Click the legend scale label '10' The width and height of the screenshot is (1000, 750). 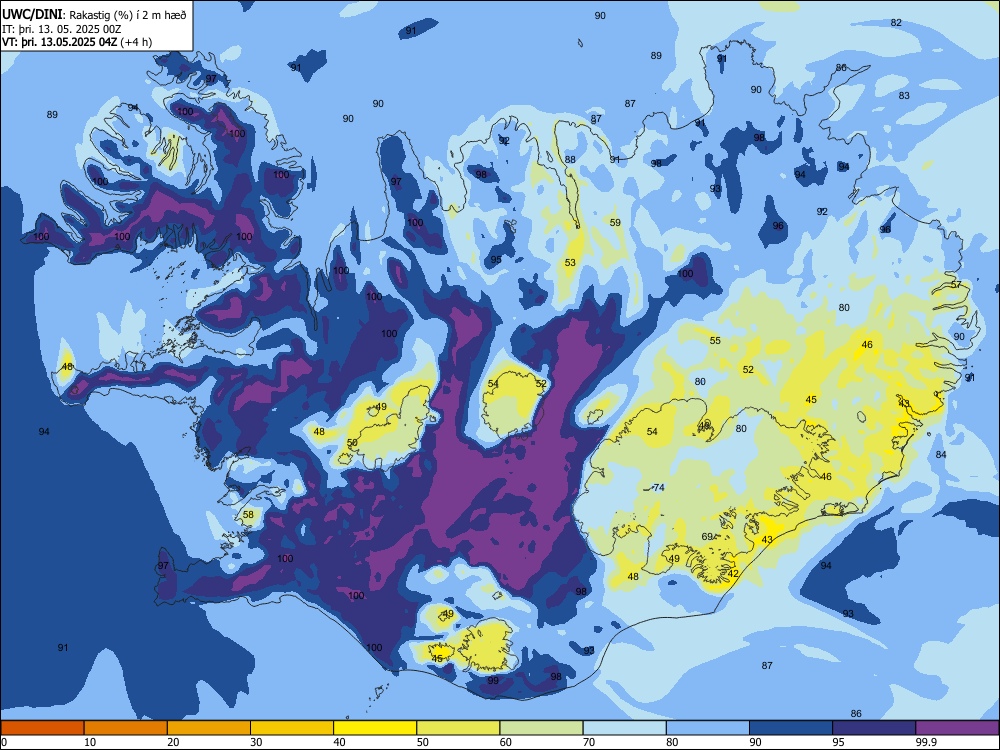[x=90, y=742]
